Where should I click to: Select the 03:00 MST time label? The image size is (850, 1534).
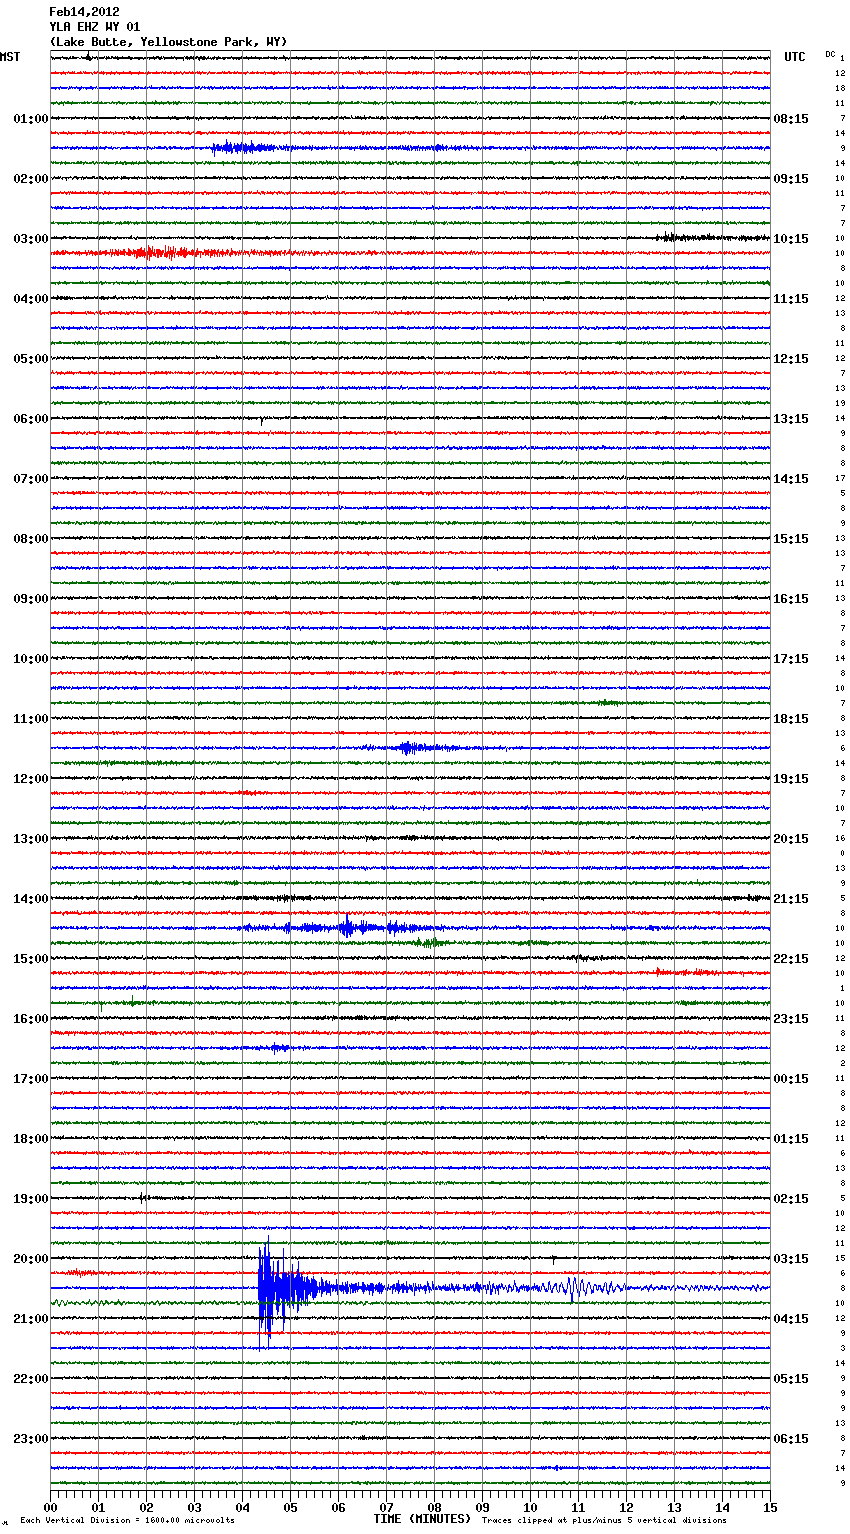(31, 239)
